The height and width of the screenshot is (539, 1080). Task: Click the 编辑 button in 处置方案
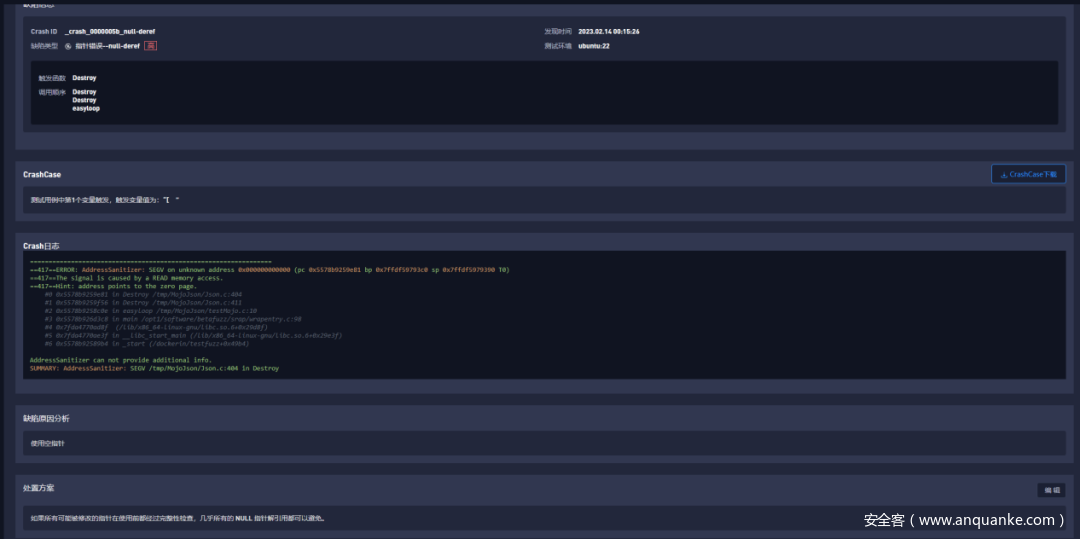[x=1051, y=490]
